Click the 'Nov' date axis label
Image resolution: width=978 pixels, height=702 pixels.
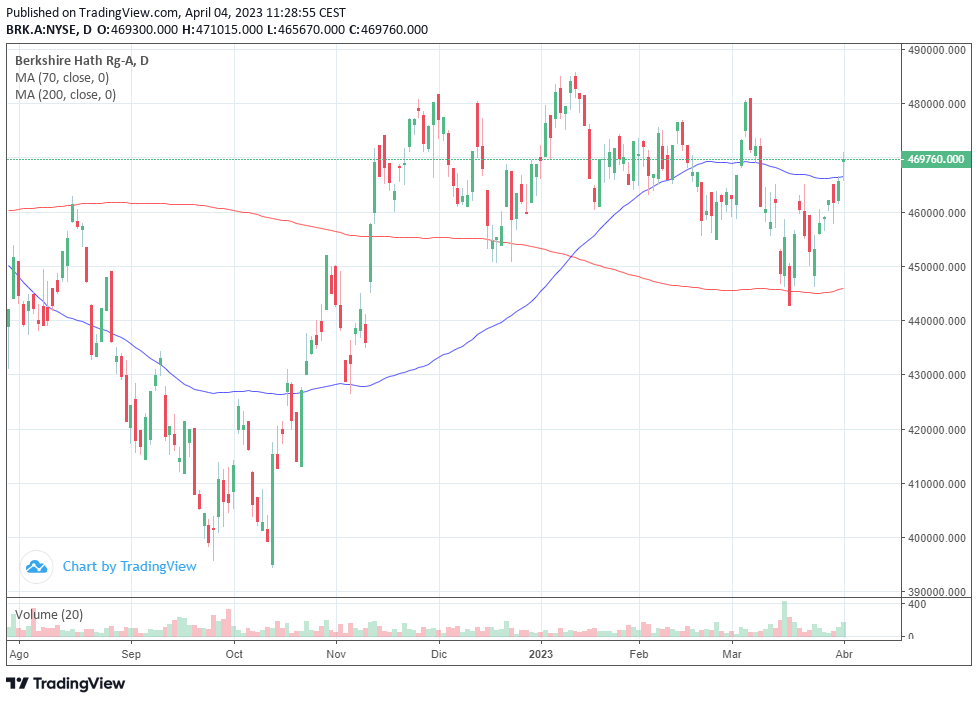(x=336, y=654)
